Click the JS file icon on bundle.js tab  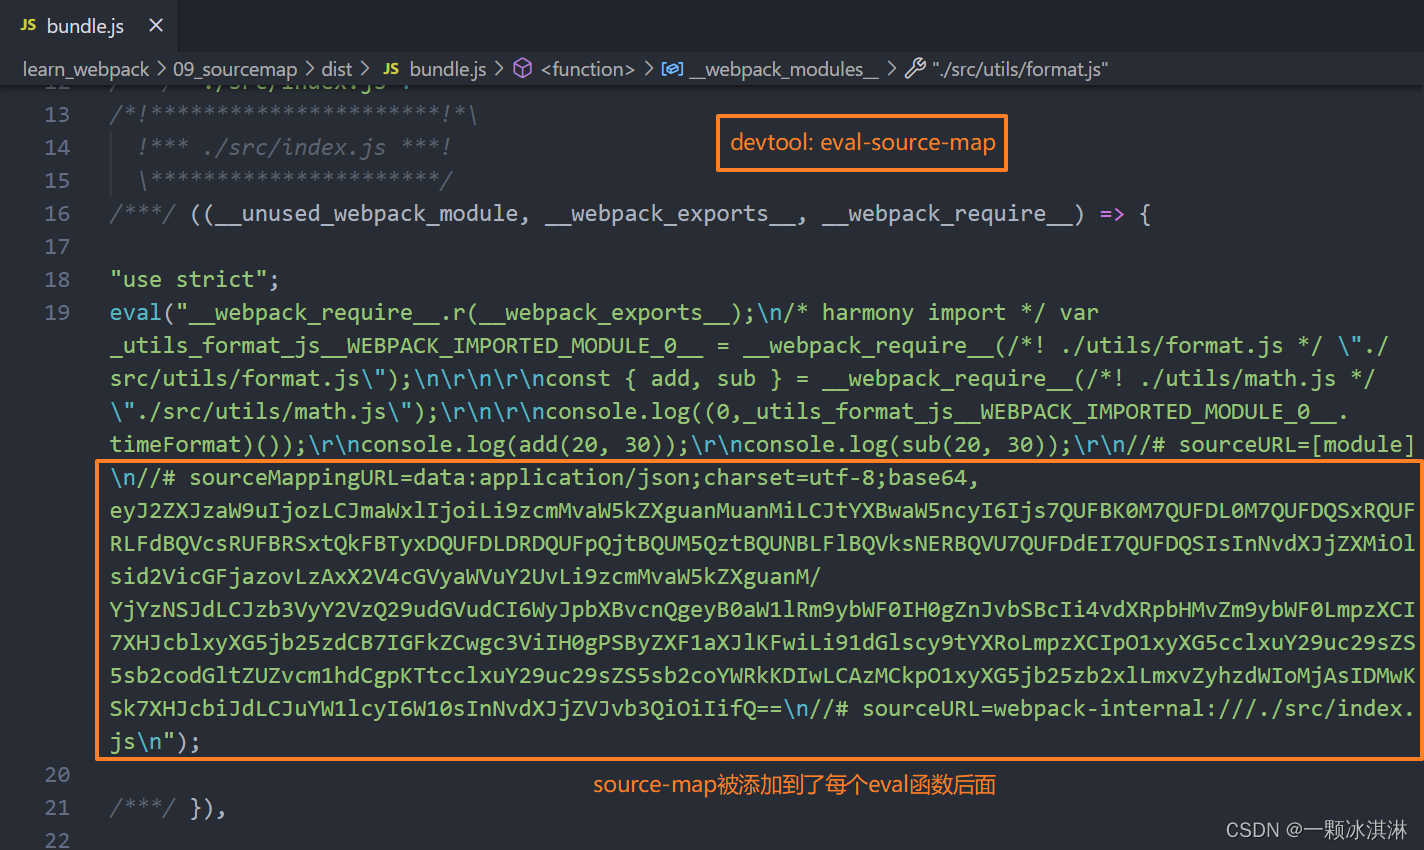28,26
